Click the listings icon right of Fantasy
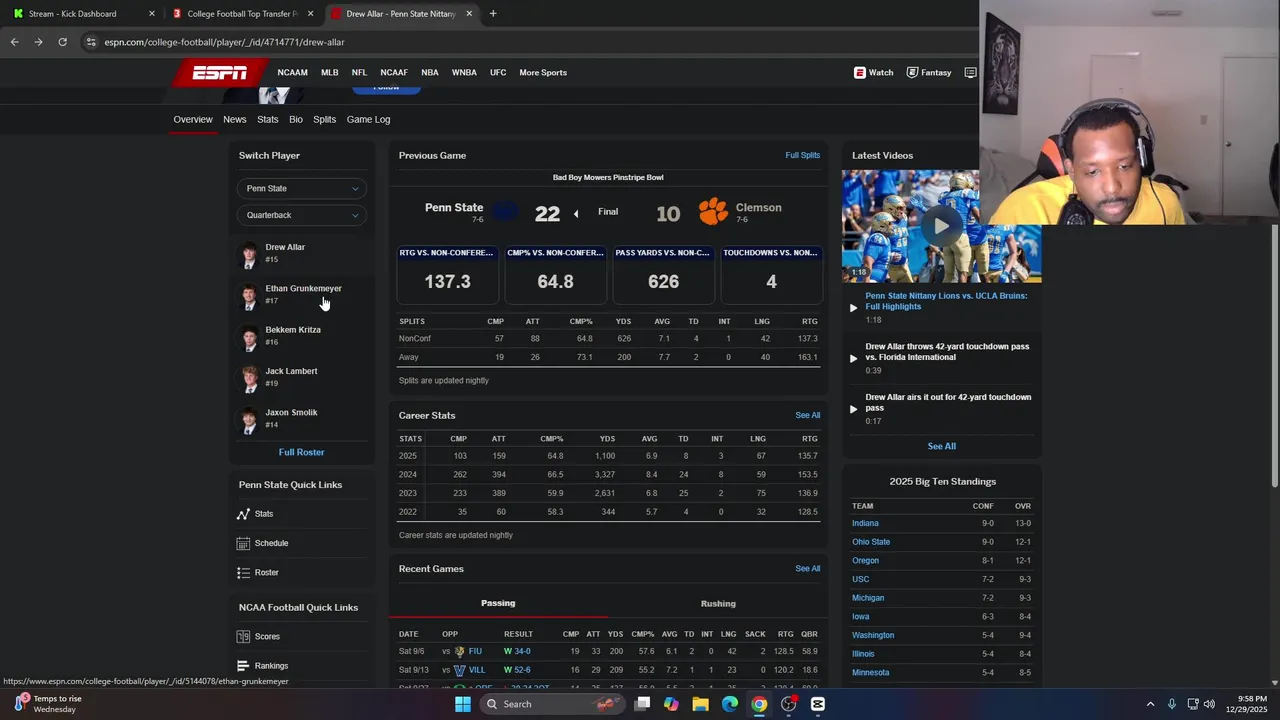Viewport: 1280px width, 720px height. (x=970, y=72)
